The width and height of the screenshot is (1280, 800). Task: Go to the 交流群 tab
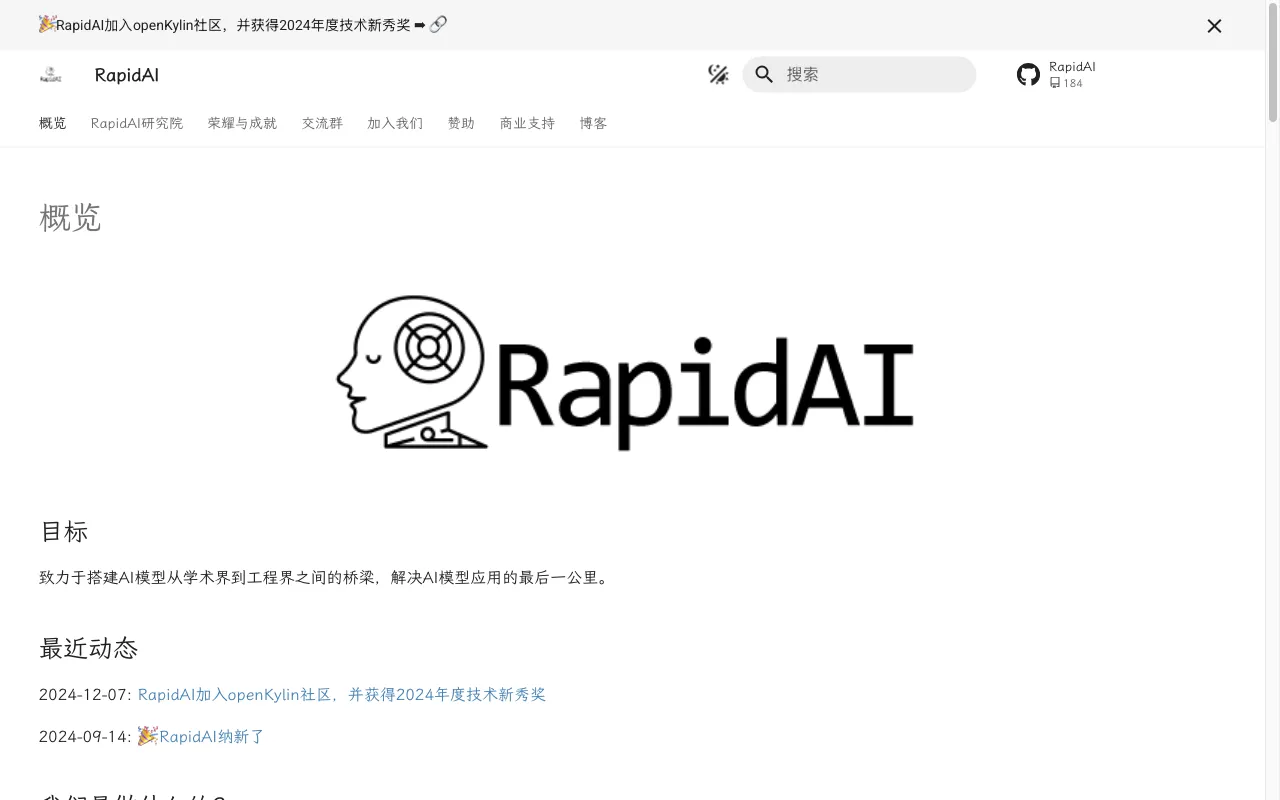(322, 123)
